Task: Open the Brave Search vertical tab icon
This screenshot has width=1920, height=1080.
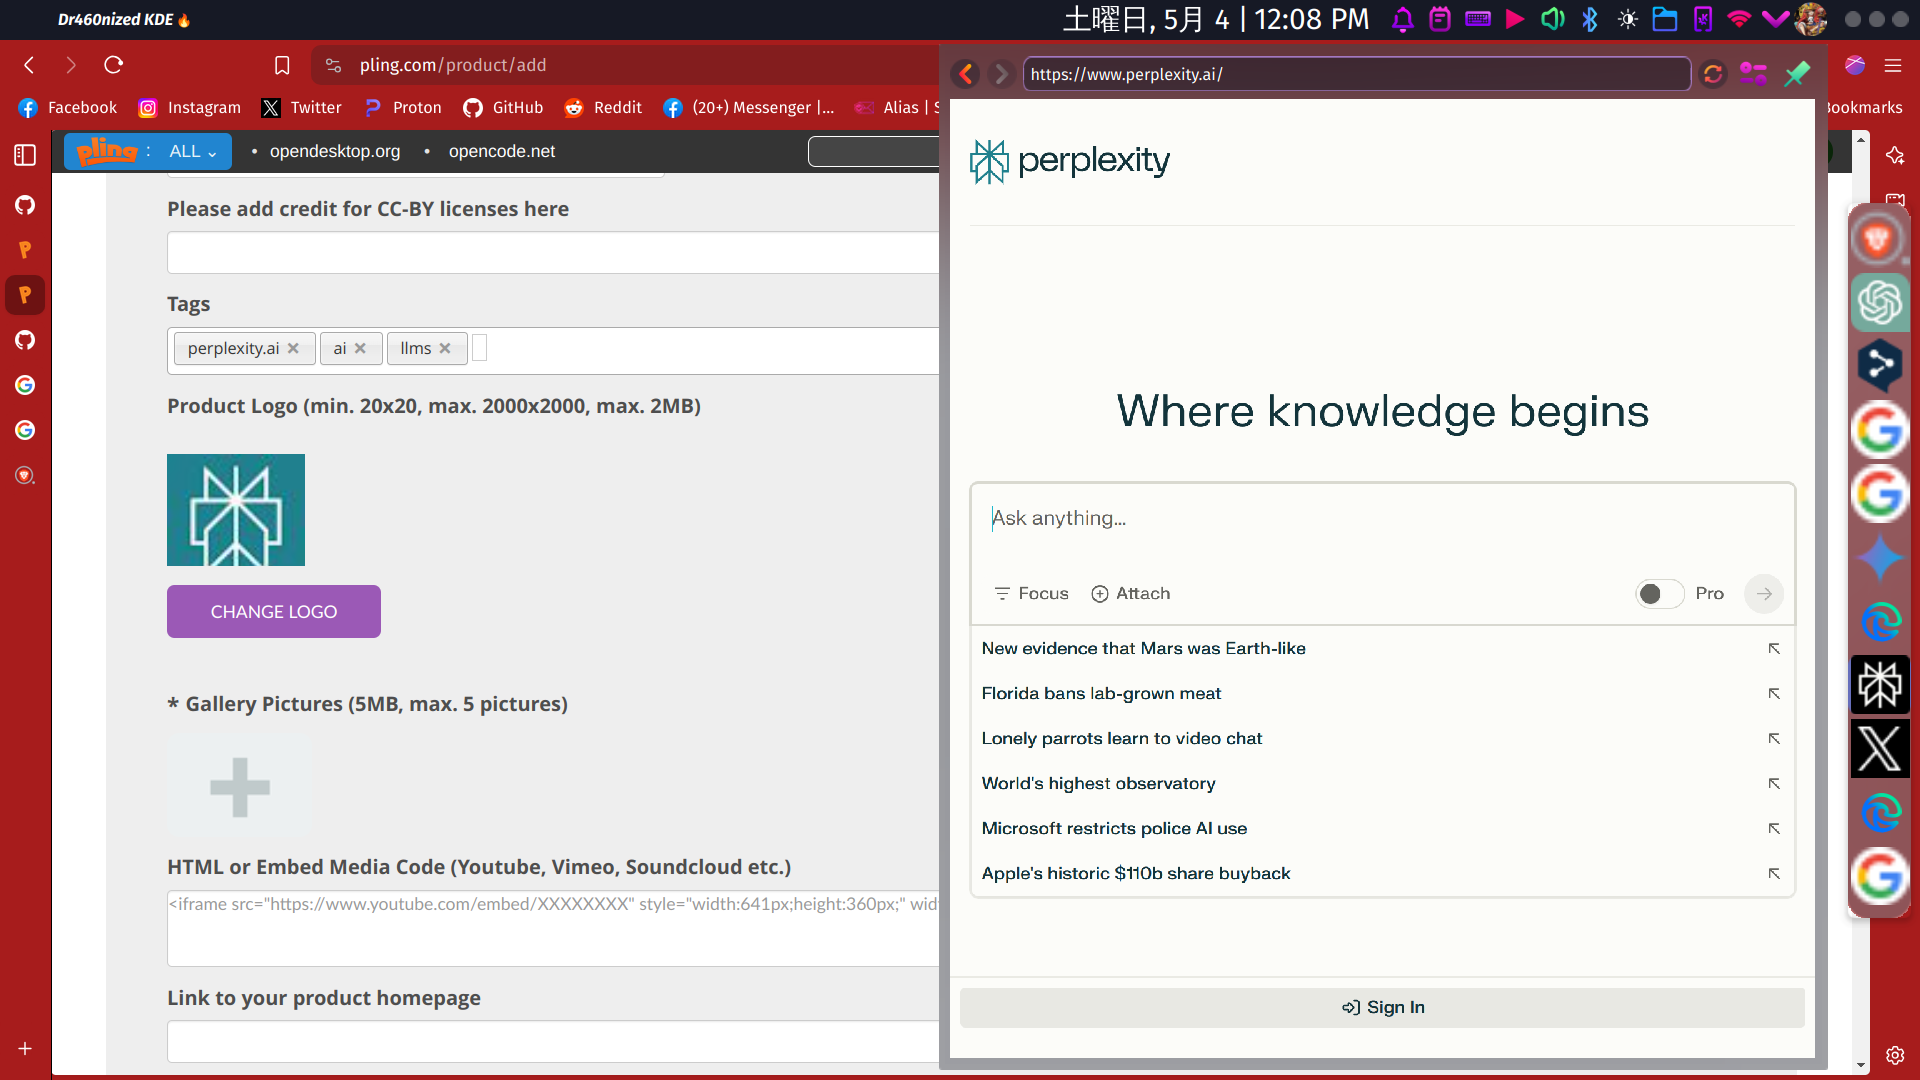Action: pyautogui.click(x=25, y=475)
